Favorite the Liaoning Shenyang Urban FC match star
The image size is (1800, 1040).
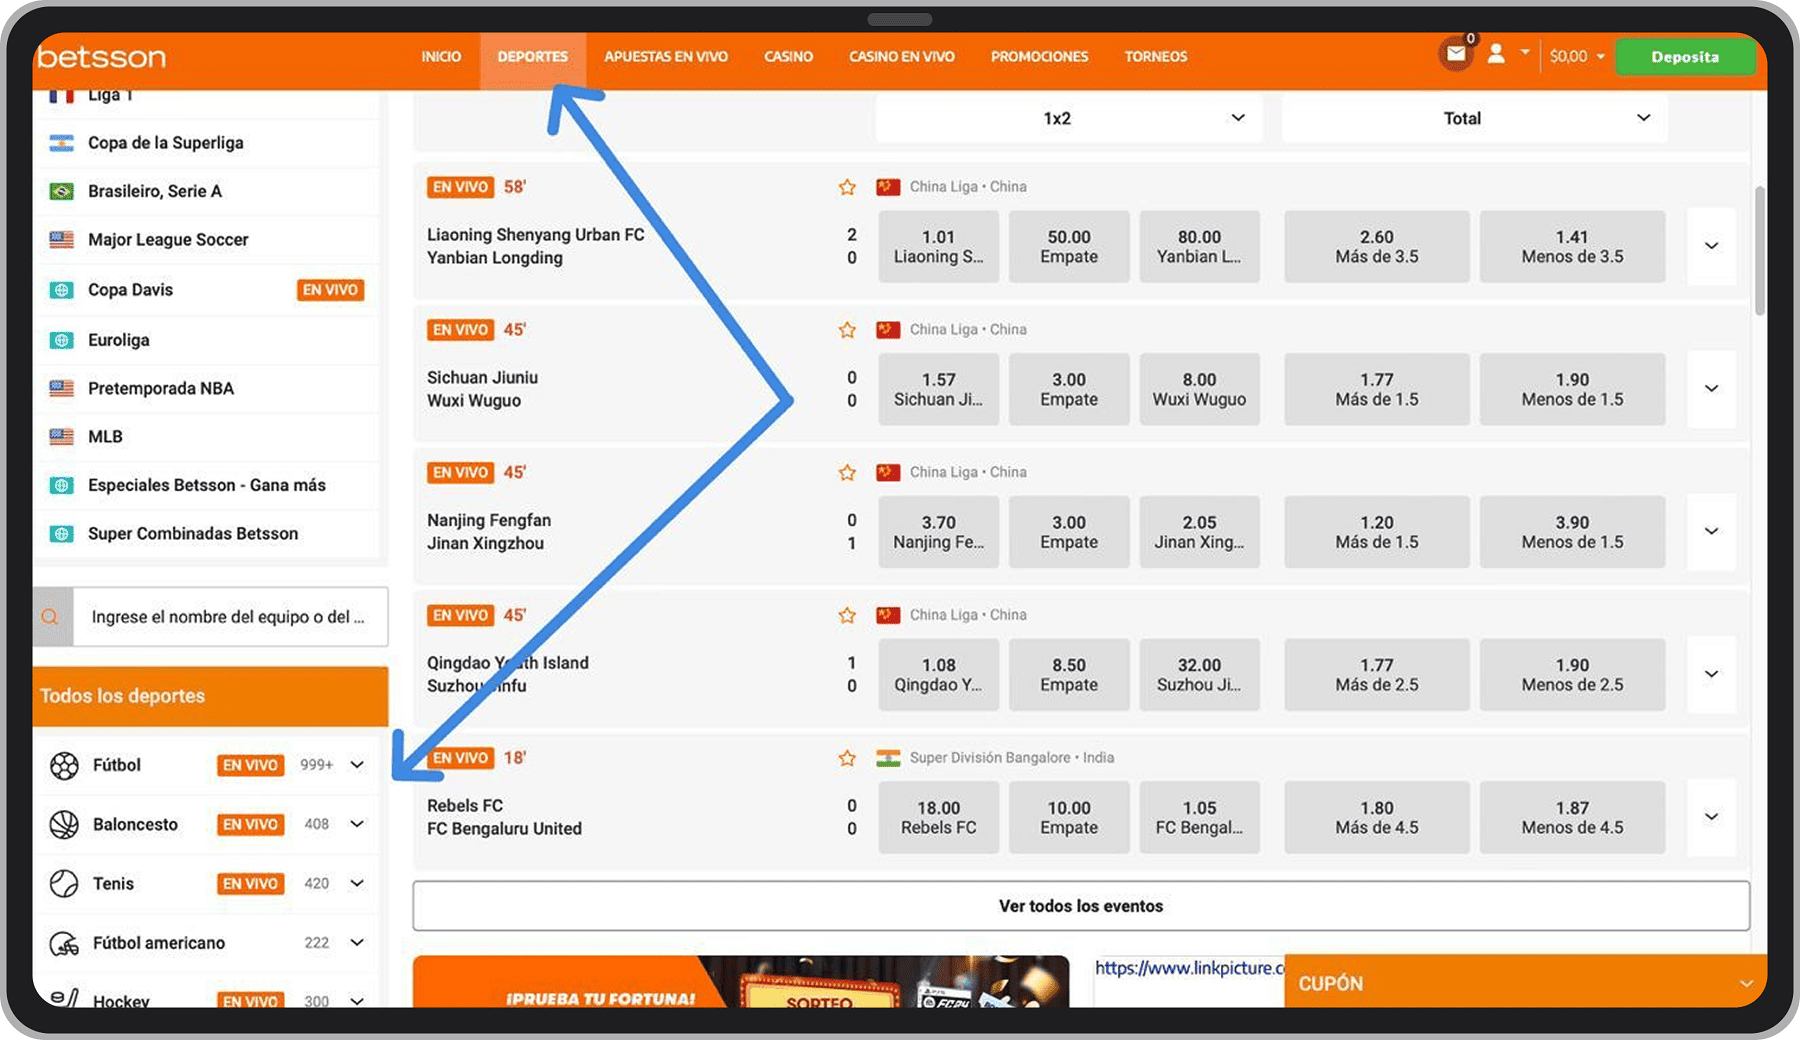[847, 187]
